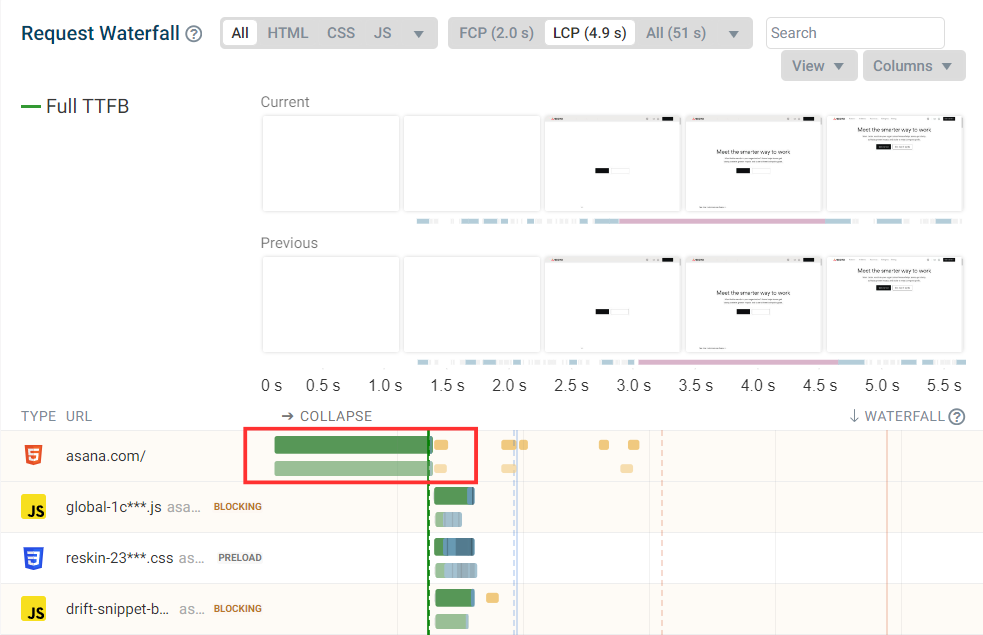Select last Current filmstrip frame

click(x=895, y=163)
